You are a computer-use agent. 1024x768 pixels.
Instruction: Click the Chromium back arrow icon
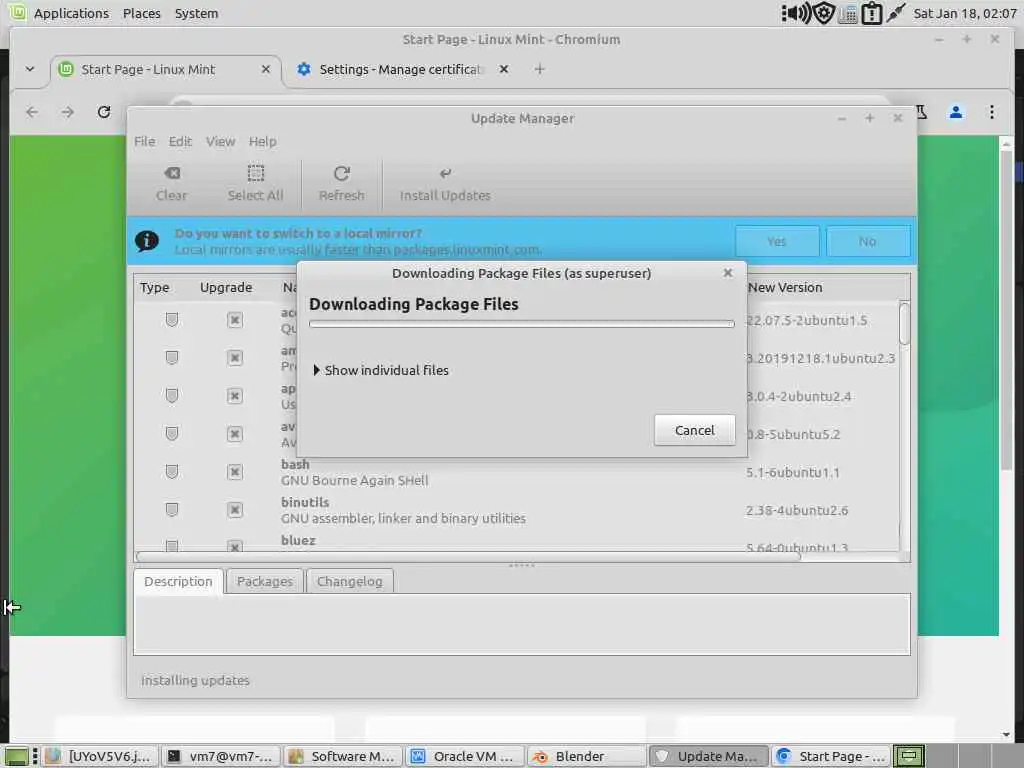31,112
